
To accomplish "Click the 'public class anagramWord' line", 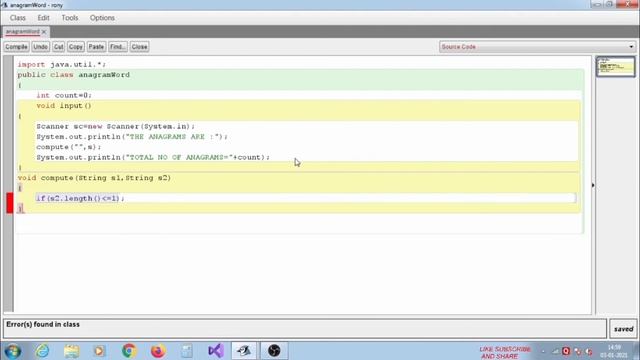I will (x=73, y=75).
